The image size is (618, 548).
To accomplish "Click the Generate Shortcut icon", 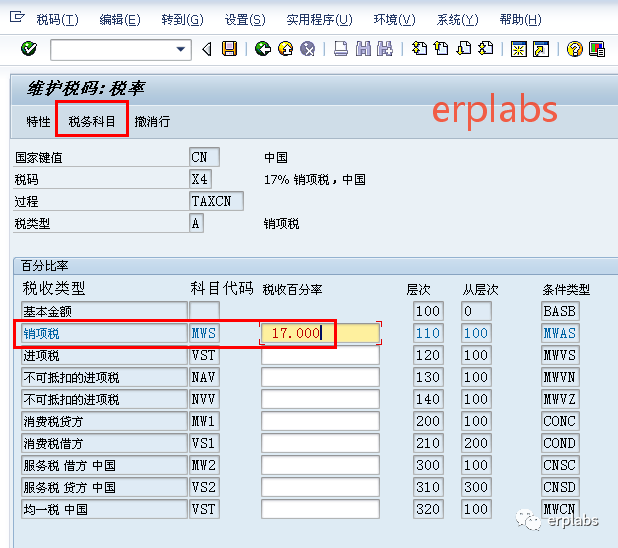I will (x=541, y=49).
